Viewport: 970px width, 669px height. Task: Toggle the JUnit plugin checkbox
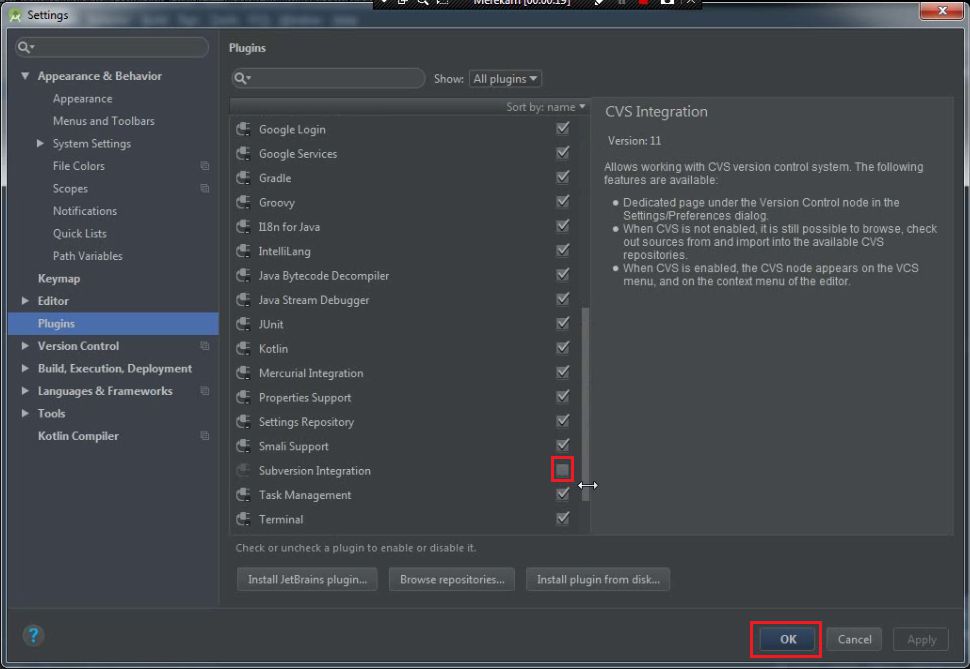tap(562, 323)
